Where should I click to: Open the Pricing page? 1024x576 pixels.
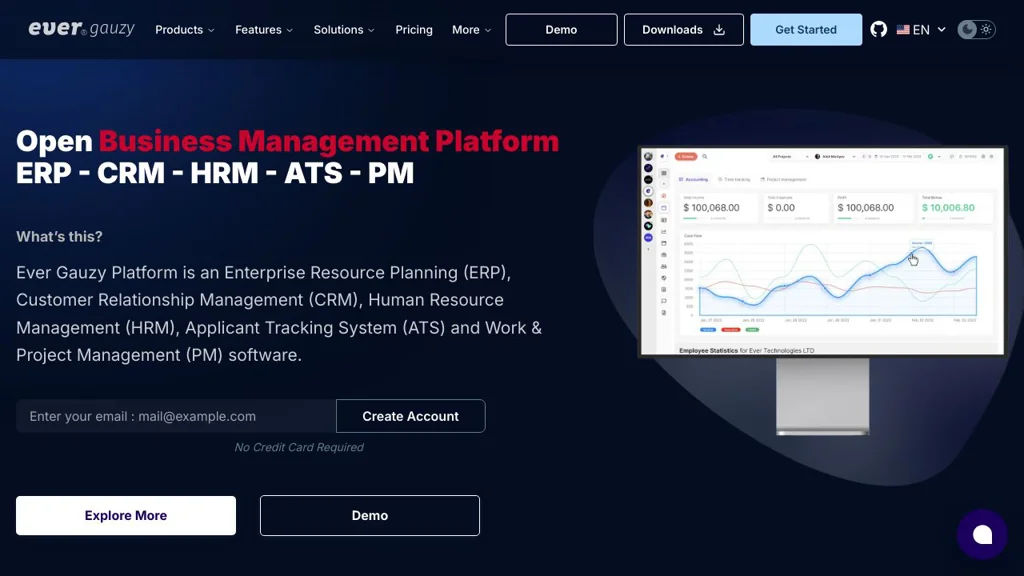(x=414, y=29)
